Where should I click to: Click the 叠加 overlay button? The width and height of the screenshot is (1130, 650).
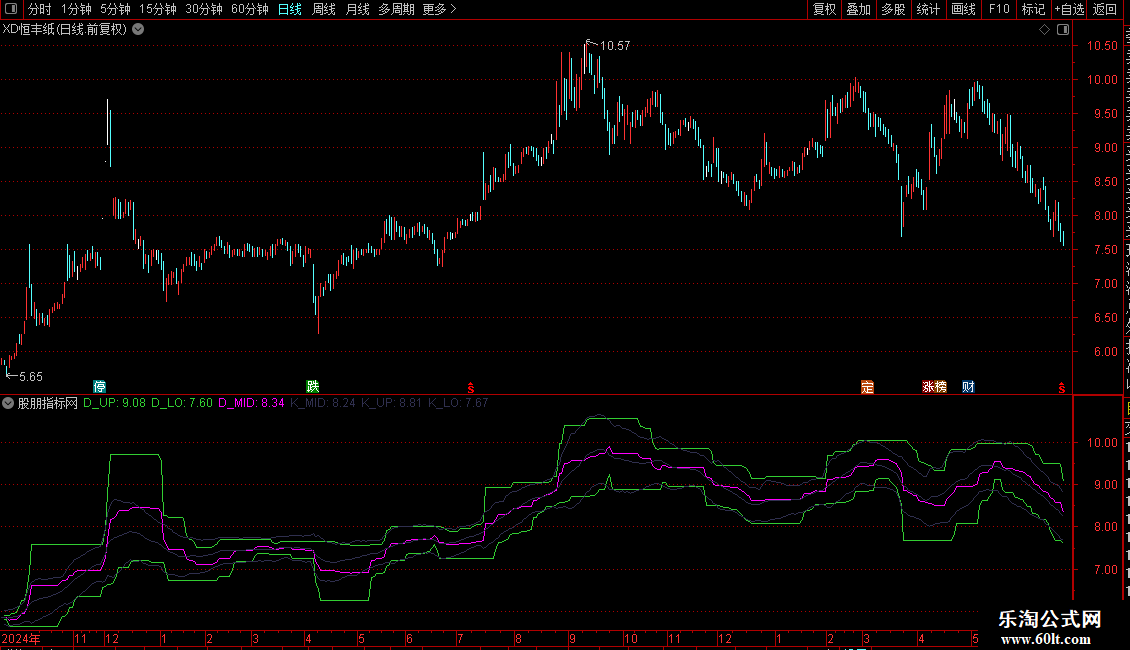859,9
